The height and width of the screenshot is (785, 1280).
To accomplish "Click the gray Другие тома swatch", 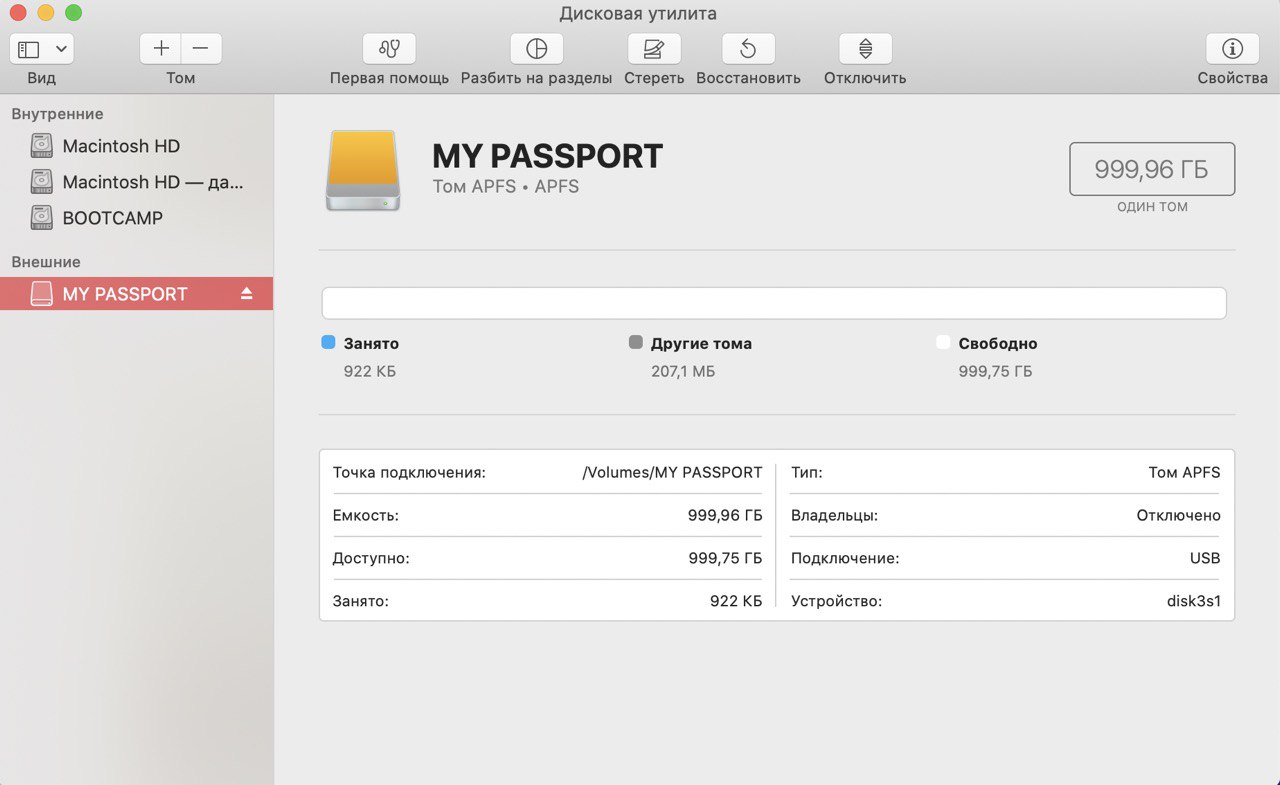I will 635,342.
